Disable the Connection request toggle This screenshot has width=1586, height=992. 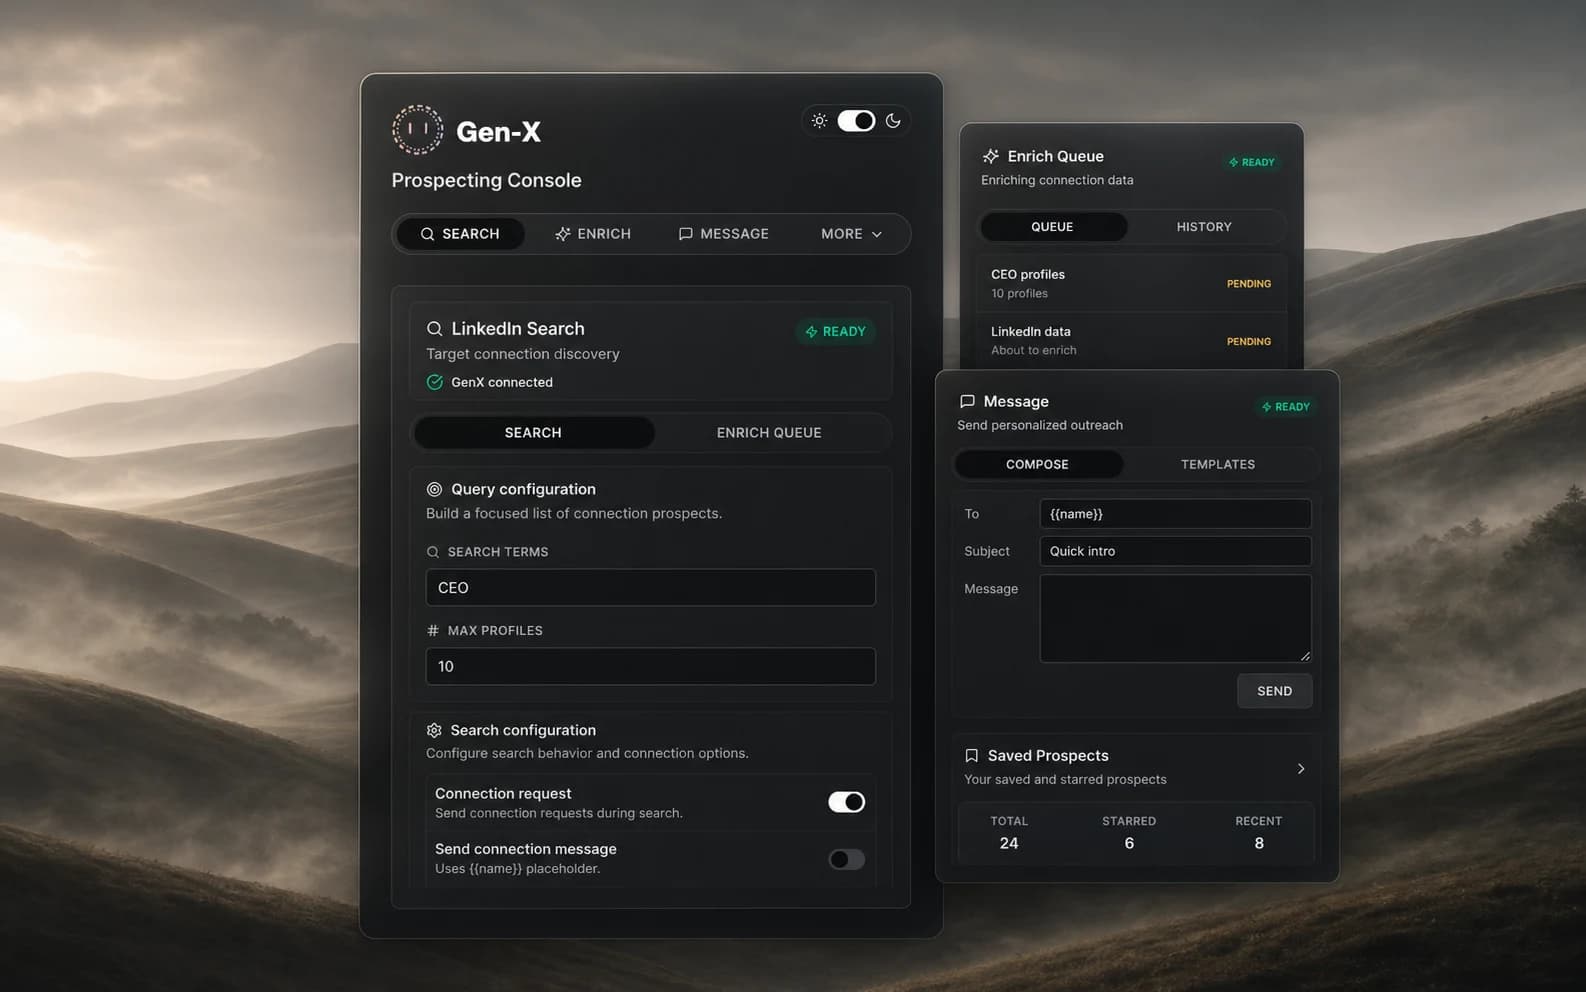(846, 802)
